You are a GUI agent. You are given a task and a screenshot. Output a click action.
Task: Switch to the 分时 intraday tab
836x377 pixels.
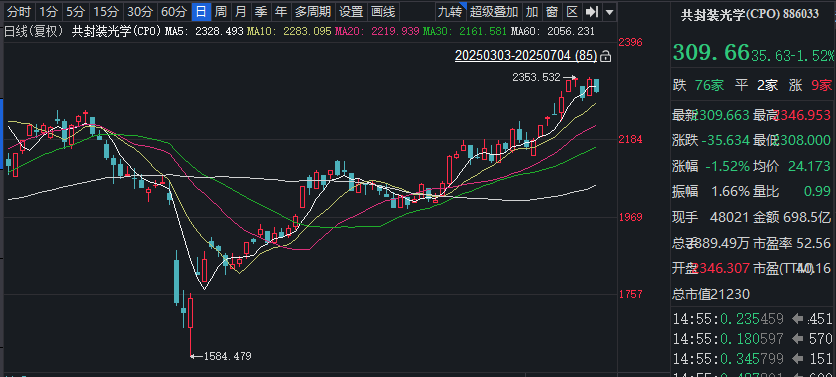[19, 11]
